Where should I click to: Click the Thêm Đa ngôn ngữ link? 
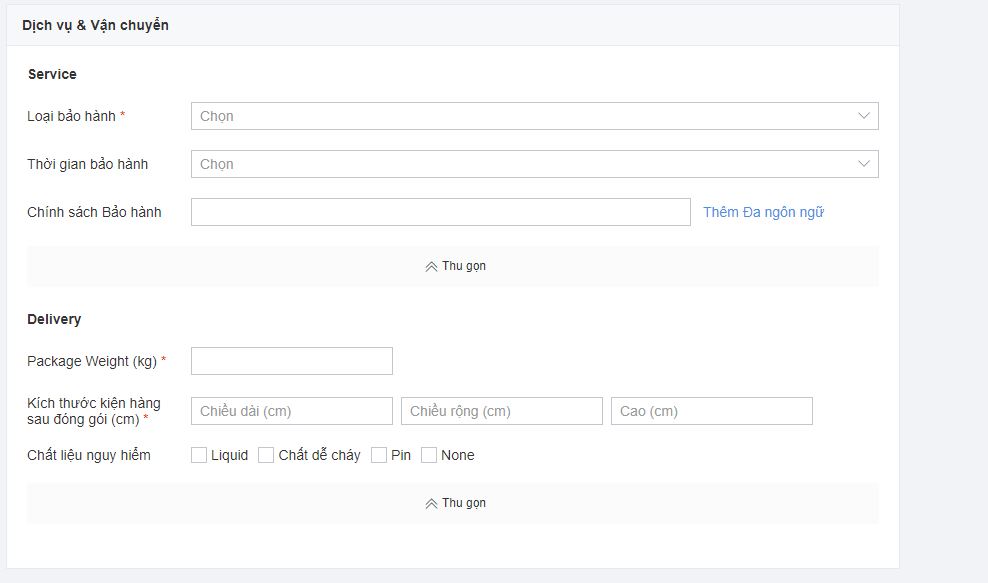pyautogui.click(x=763, y=212)
